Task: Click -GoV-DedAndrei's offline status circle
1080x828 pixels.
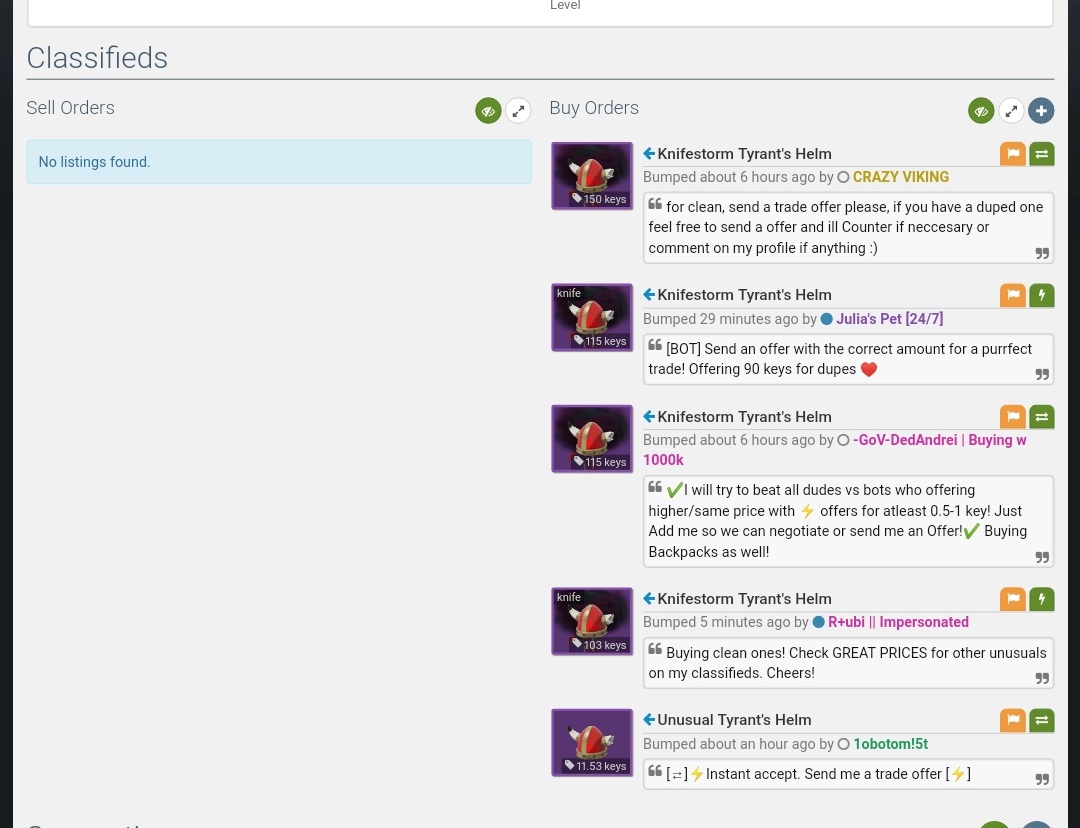Action: tap(843, 440)
